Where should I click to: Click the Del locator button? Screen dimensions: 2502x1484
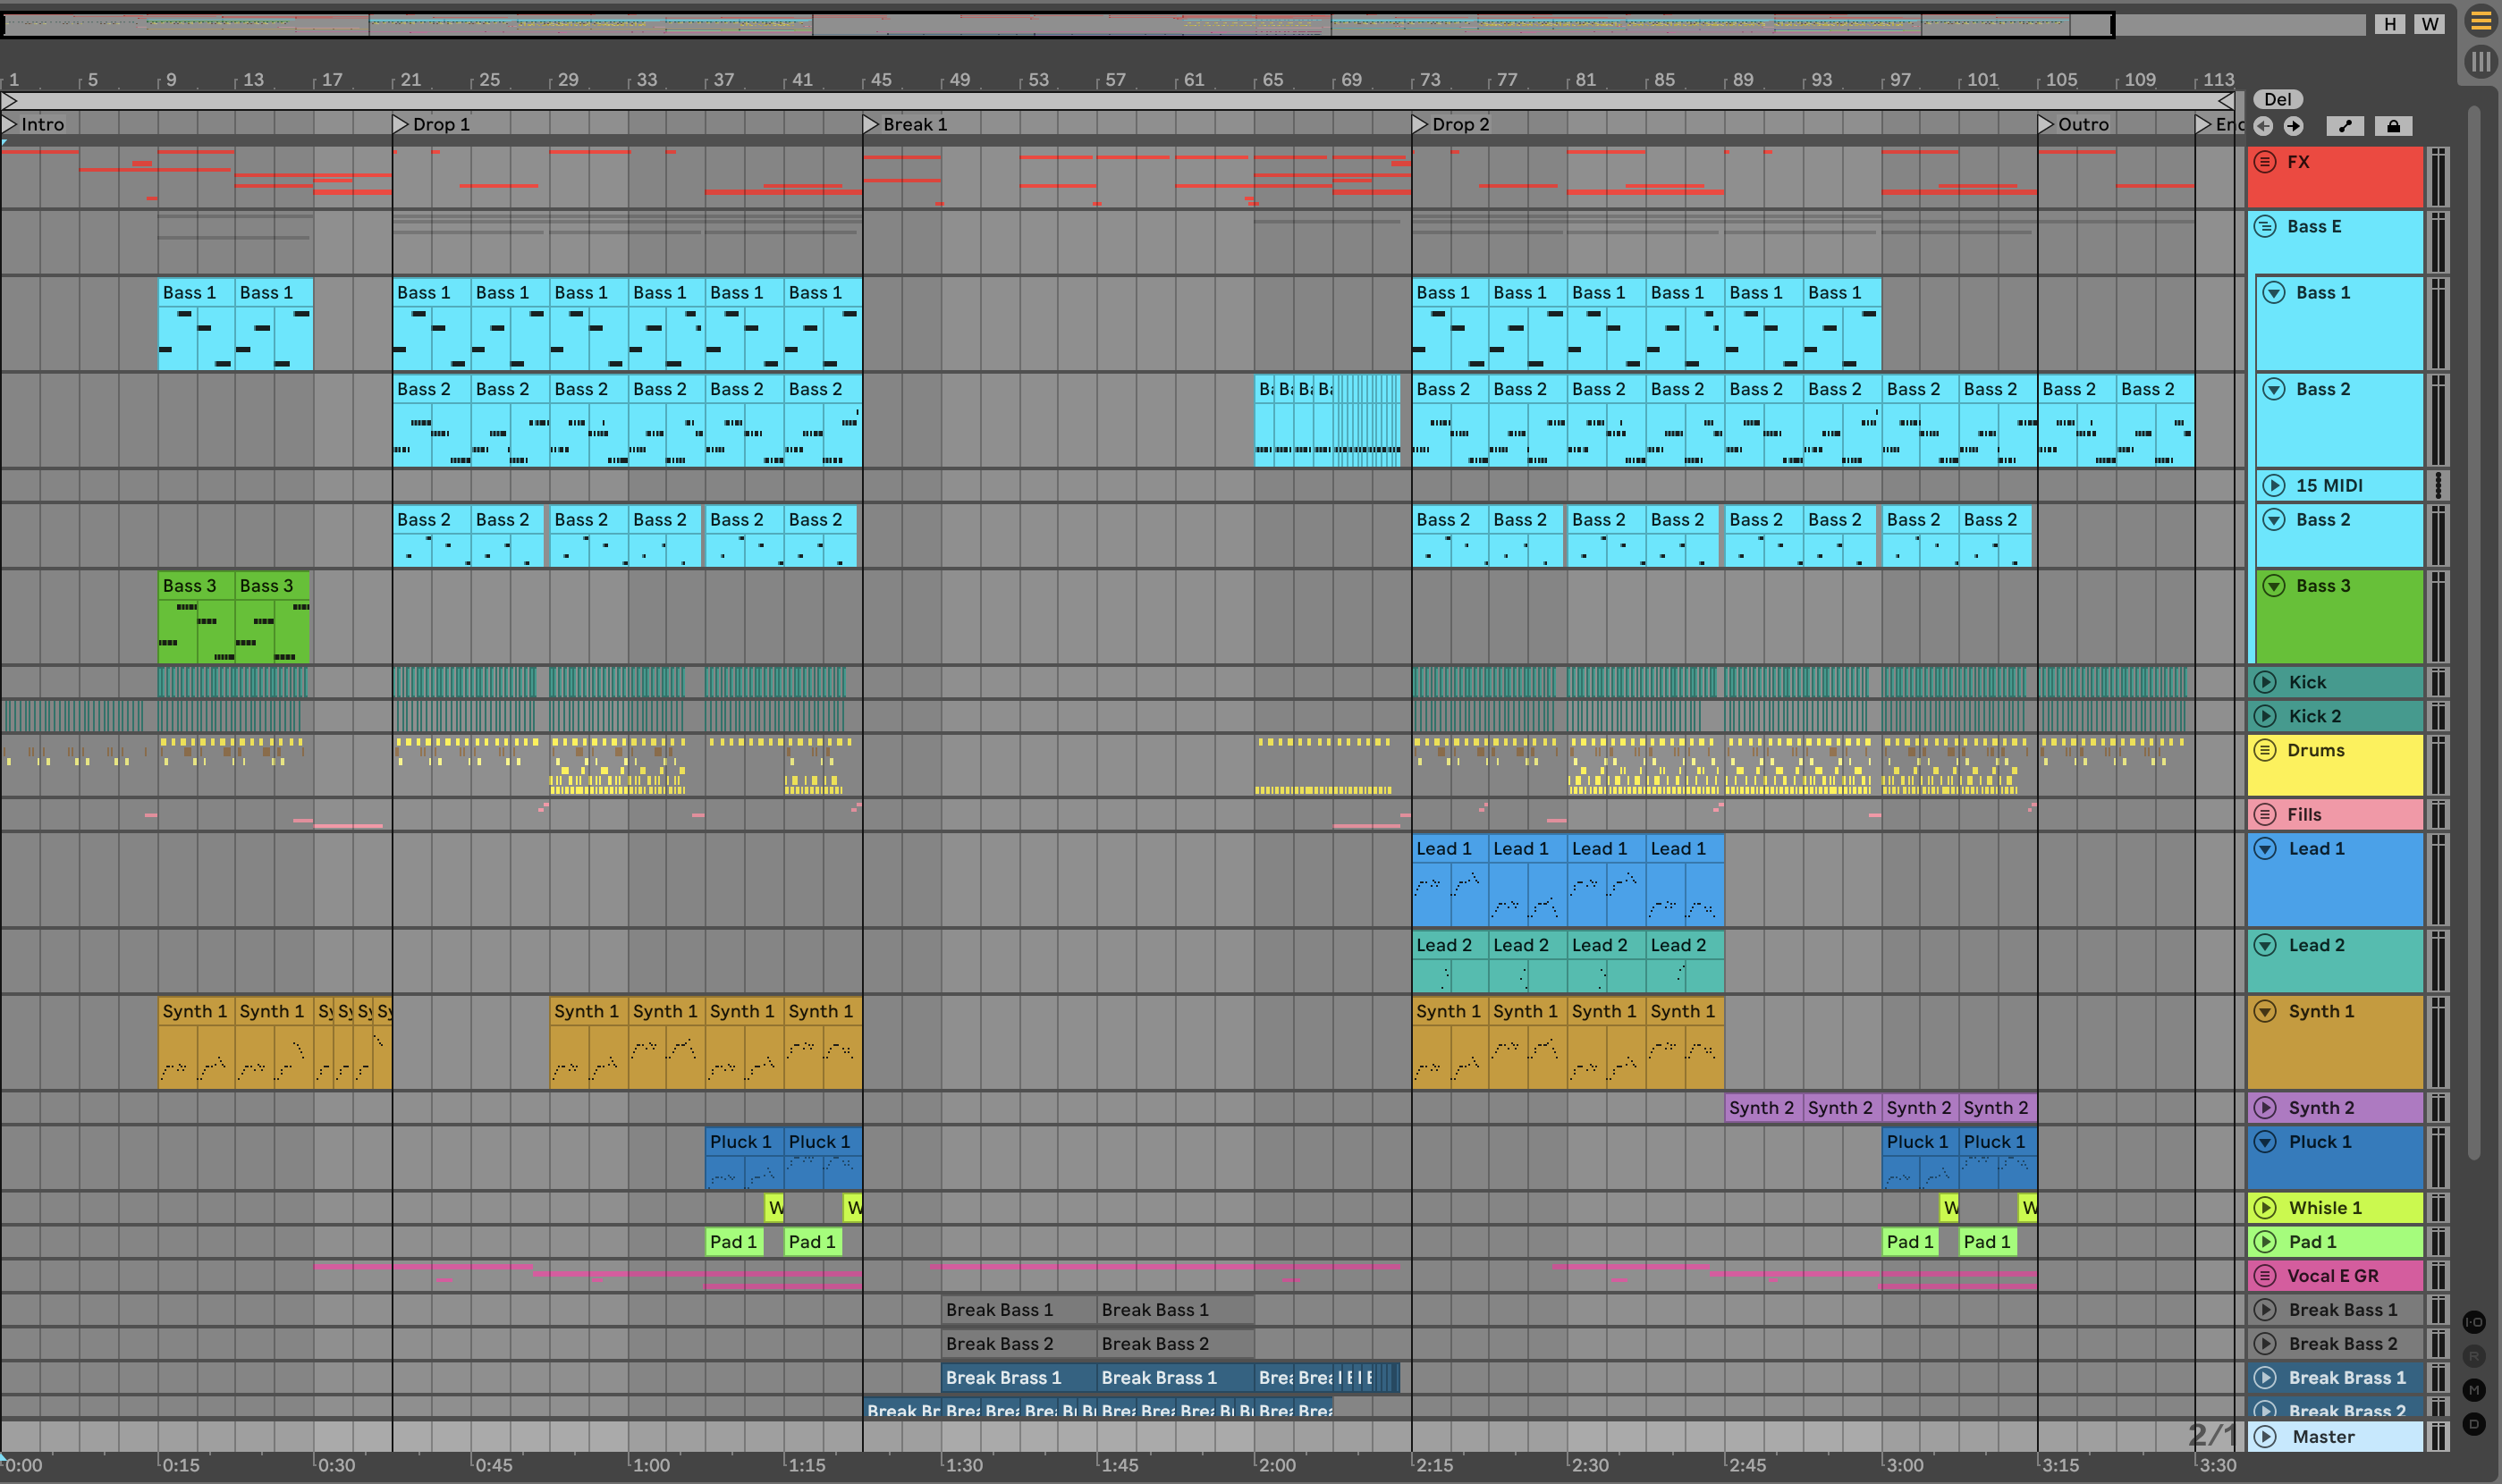(x=2278, y=99)
